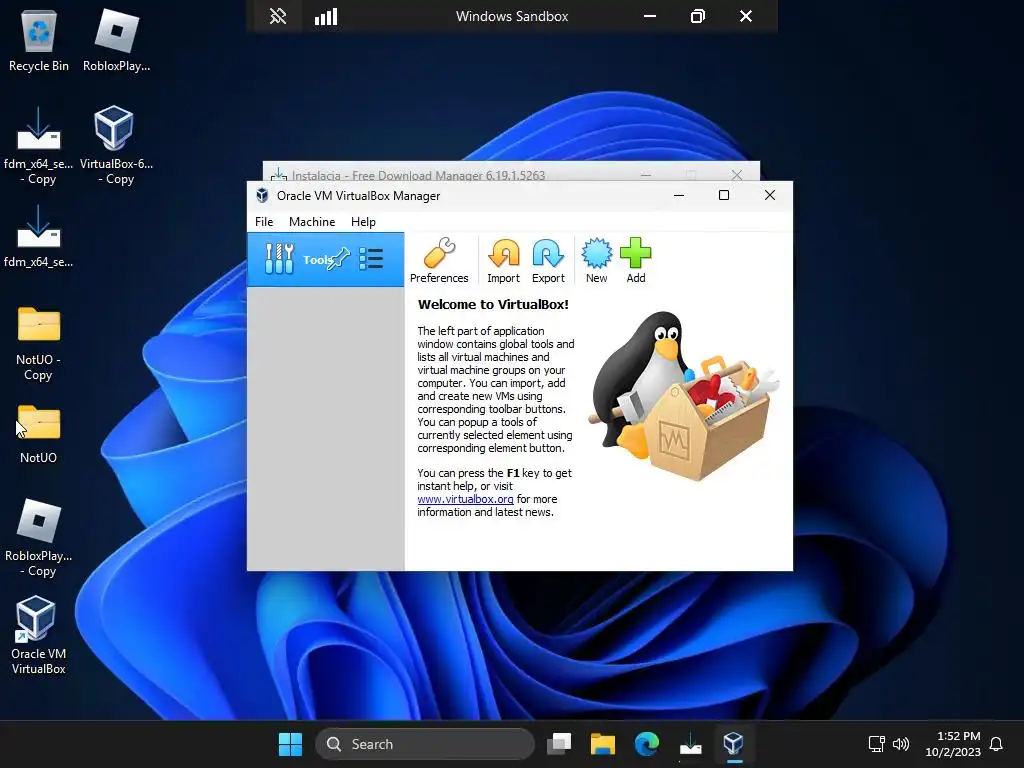Maximize the VirtualBox Manager window
Screen dimensions: 1024x768
pyautogui.click(x=724, y=195)
